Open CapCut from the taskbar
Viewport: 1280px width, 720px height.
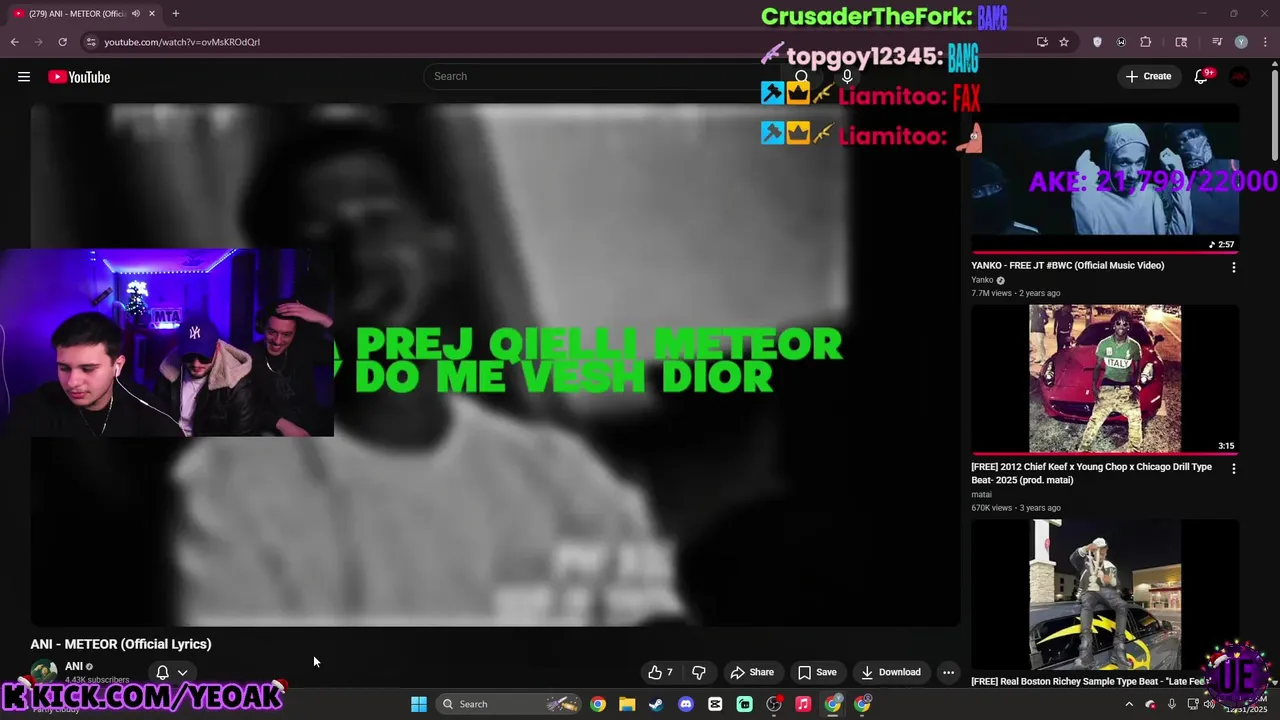(715, 704)
